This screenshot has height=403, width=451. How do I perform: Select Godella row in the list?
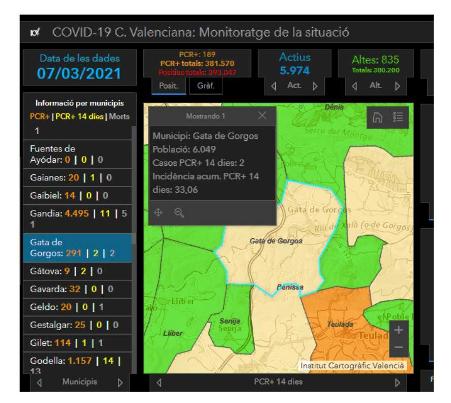click(x=78, y=363)
